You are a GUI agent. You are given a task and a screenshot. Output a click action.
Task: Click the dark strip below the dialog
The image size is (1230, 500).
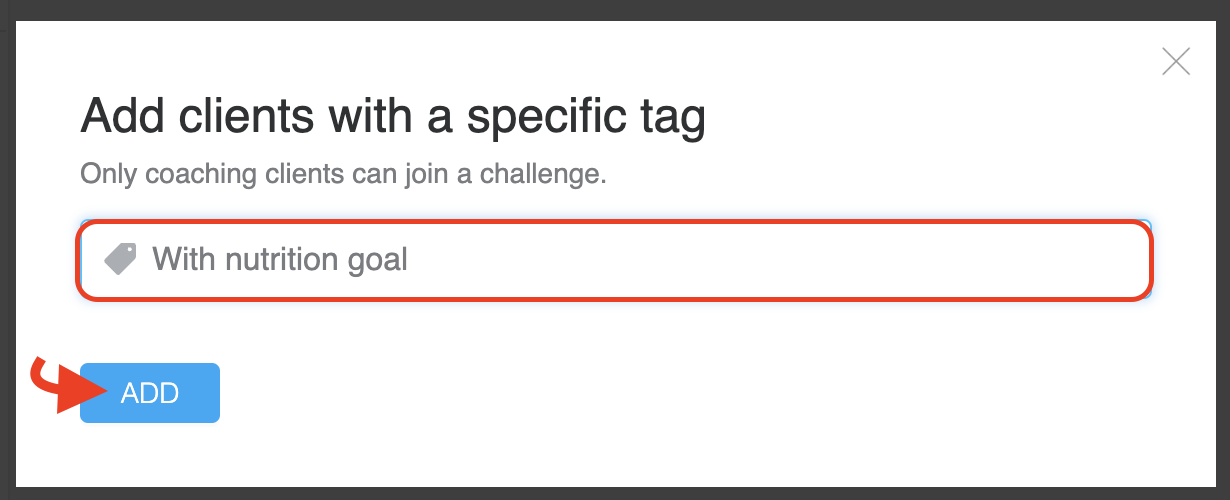tap(615, 494)
